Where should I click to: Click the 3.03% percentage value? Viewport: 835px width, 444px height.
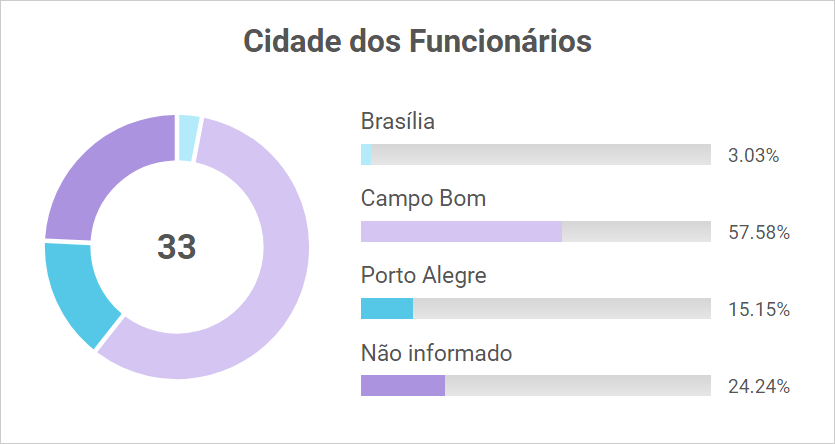point(753,155)
